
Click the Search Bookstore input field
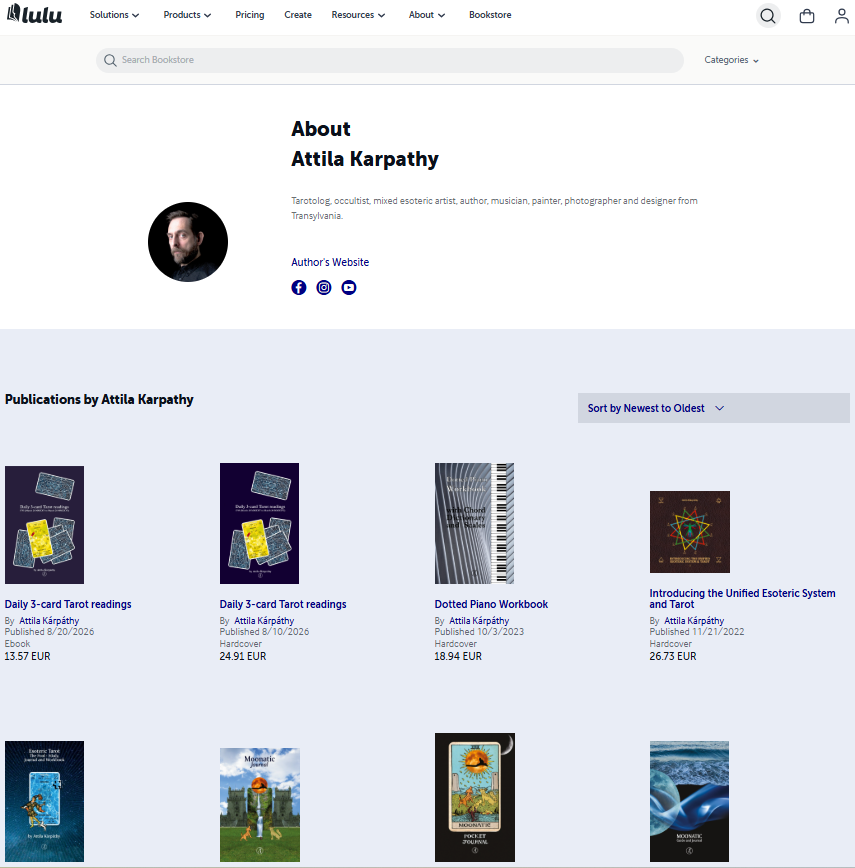390,60
